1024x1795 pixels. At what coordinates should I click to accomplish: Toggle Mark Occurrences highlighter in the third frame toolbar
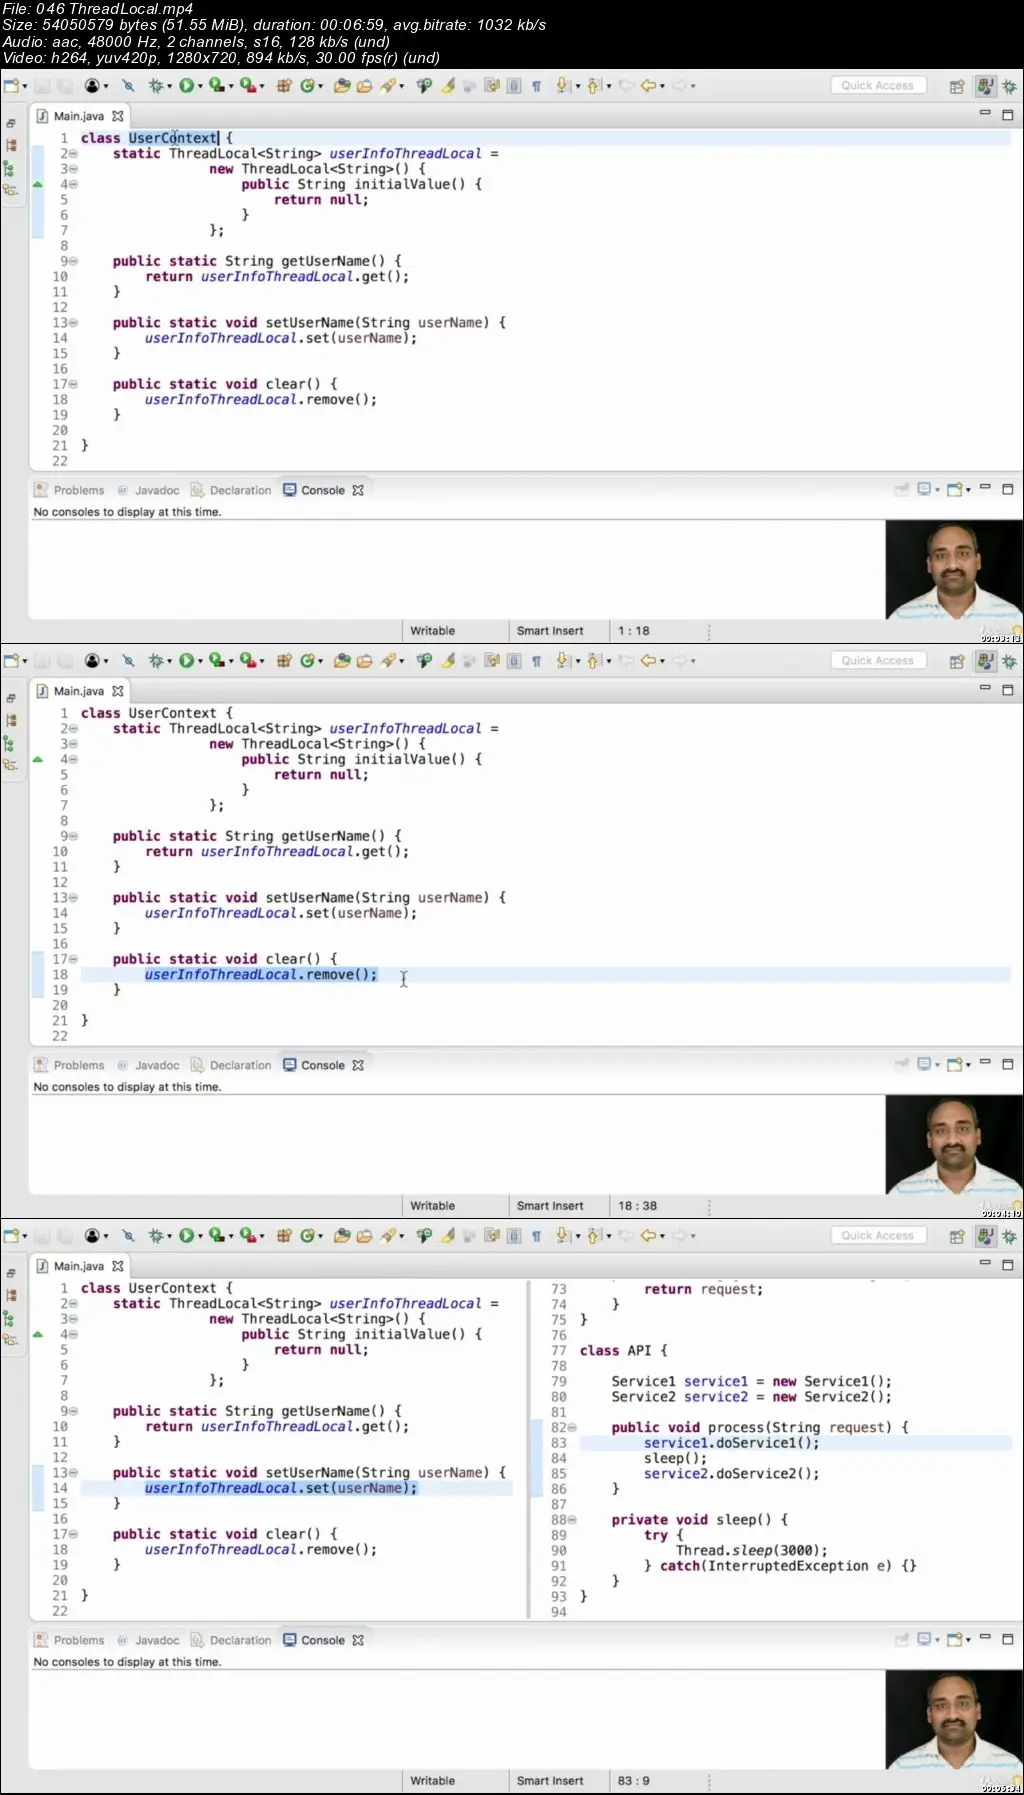pyautogui.click(x=448, y=1236)
